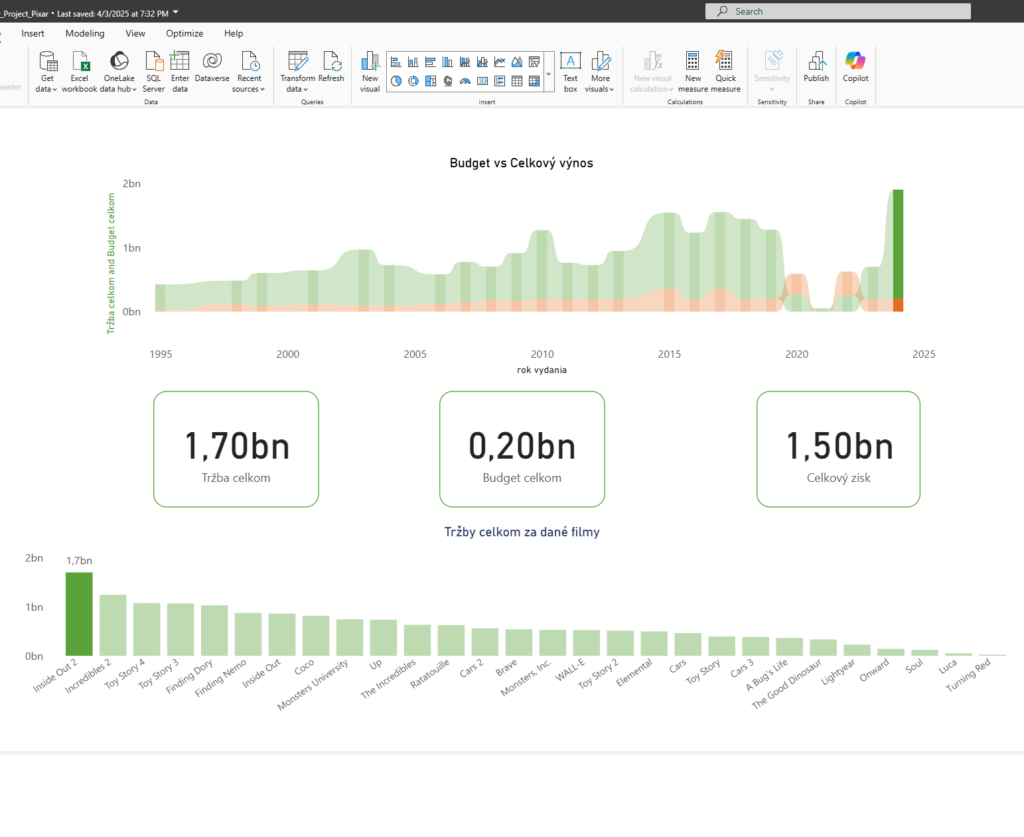This screenshot has width=1024, height=837.
Task: Expand the visuals gallery arrow
Action: (x=549, y=72)
